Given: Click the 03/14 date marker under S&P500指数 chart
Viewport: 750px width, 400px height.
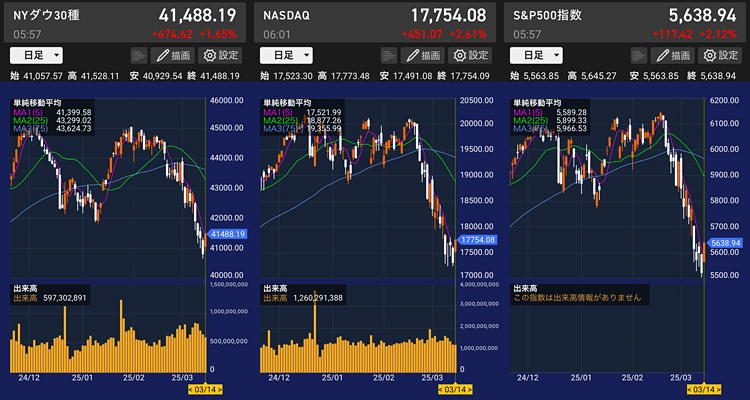Looking at the screenshot, I should [x=705, y=389].
